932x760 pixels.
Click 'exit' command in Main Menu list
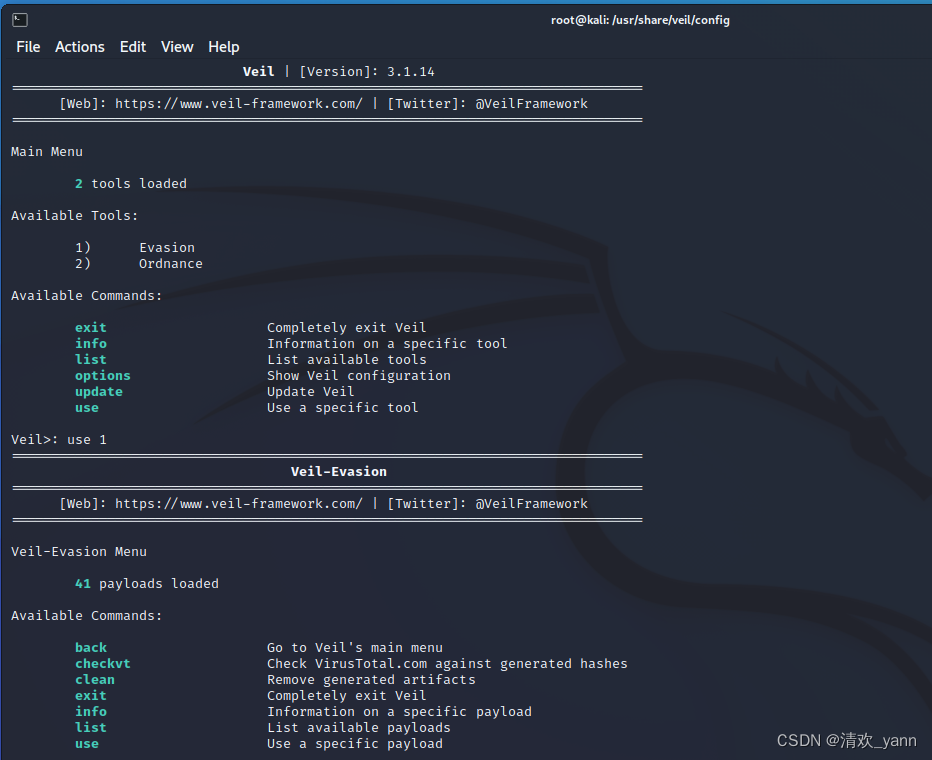click(90, 328)
